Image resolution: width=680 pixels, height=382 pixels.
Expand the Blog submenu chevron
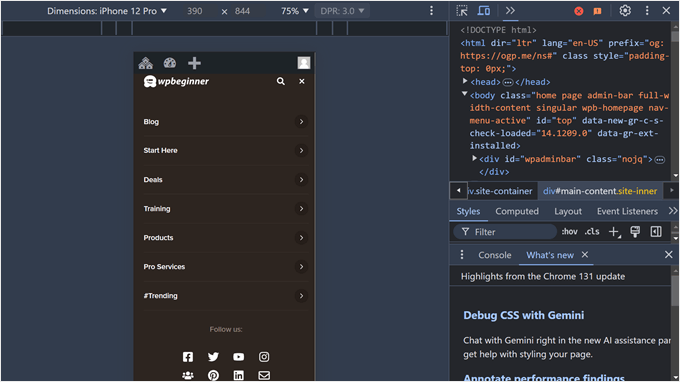point(301,121)
